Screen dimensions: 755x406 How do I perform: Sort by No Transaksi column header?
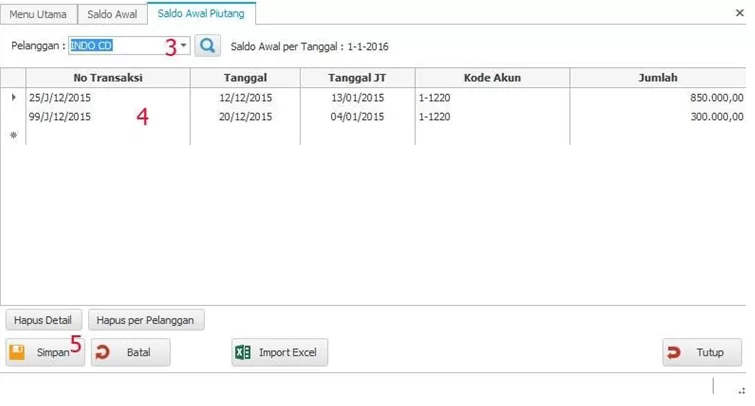pos(108,78)
